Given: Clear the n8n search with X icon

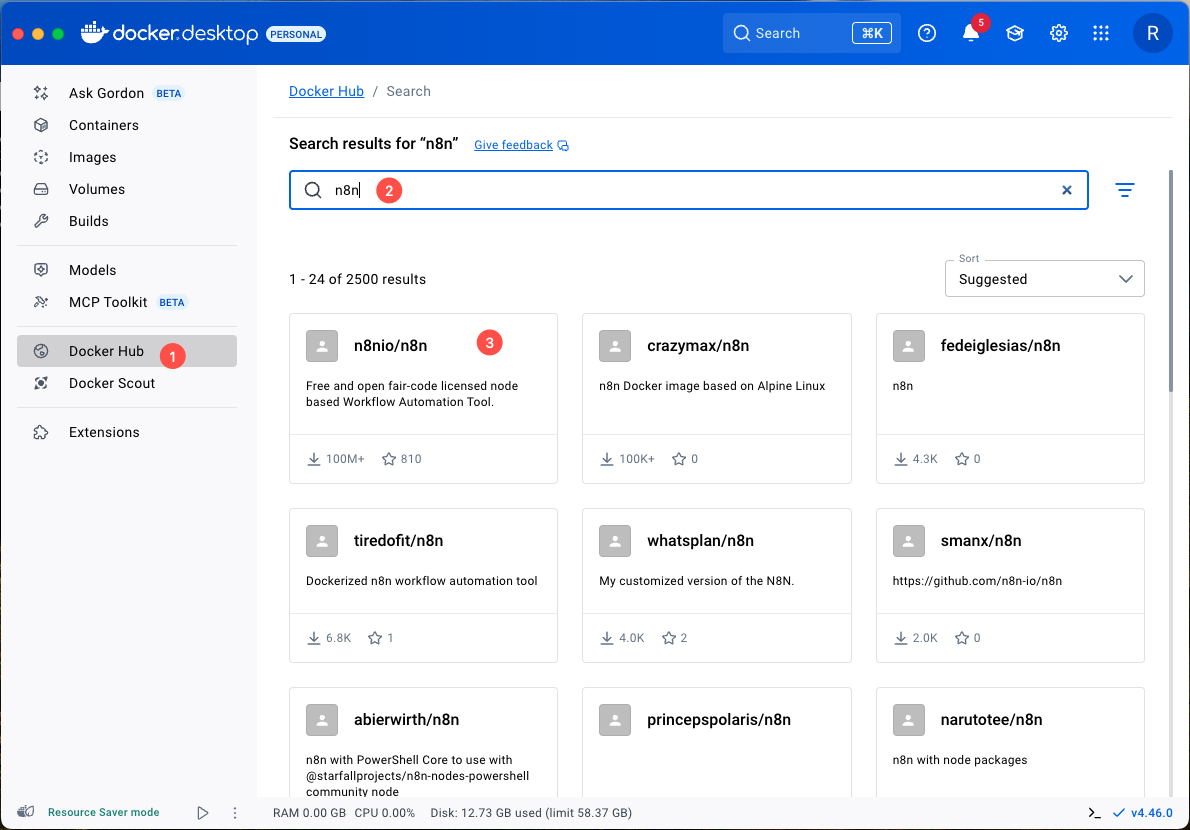Looking at the screenshot, I should [x=1067, y=190].
